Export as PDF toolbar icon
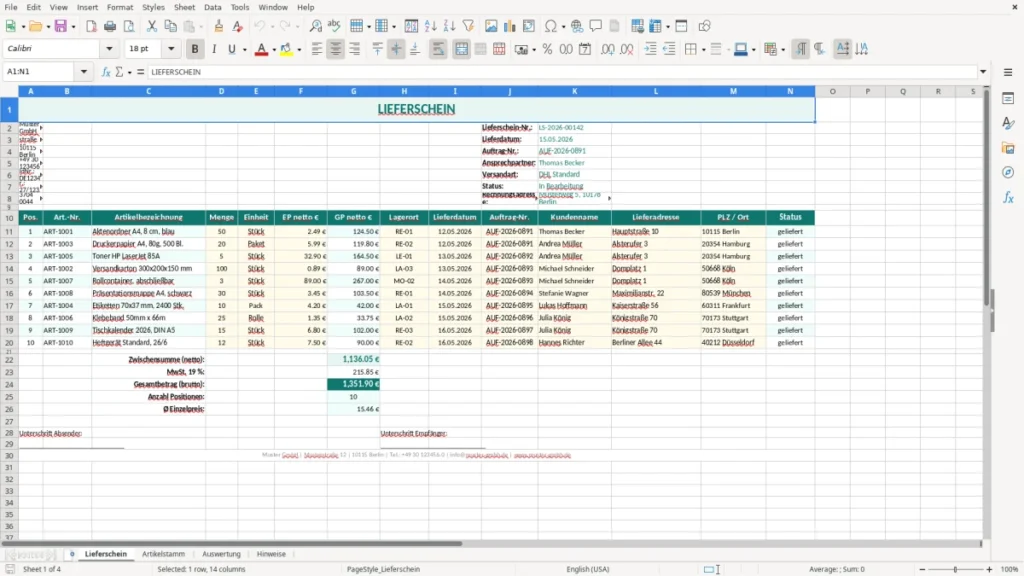This screenshot has width=1024, height=576. pyautogui.click(x=91, y=26)
